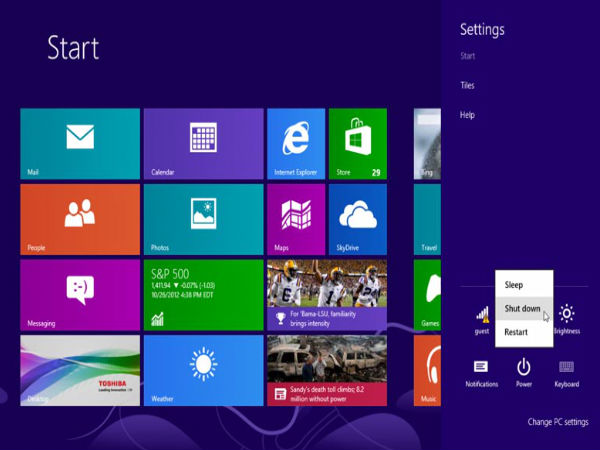Open the Weather tile

(203, 369)
